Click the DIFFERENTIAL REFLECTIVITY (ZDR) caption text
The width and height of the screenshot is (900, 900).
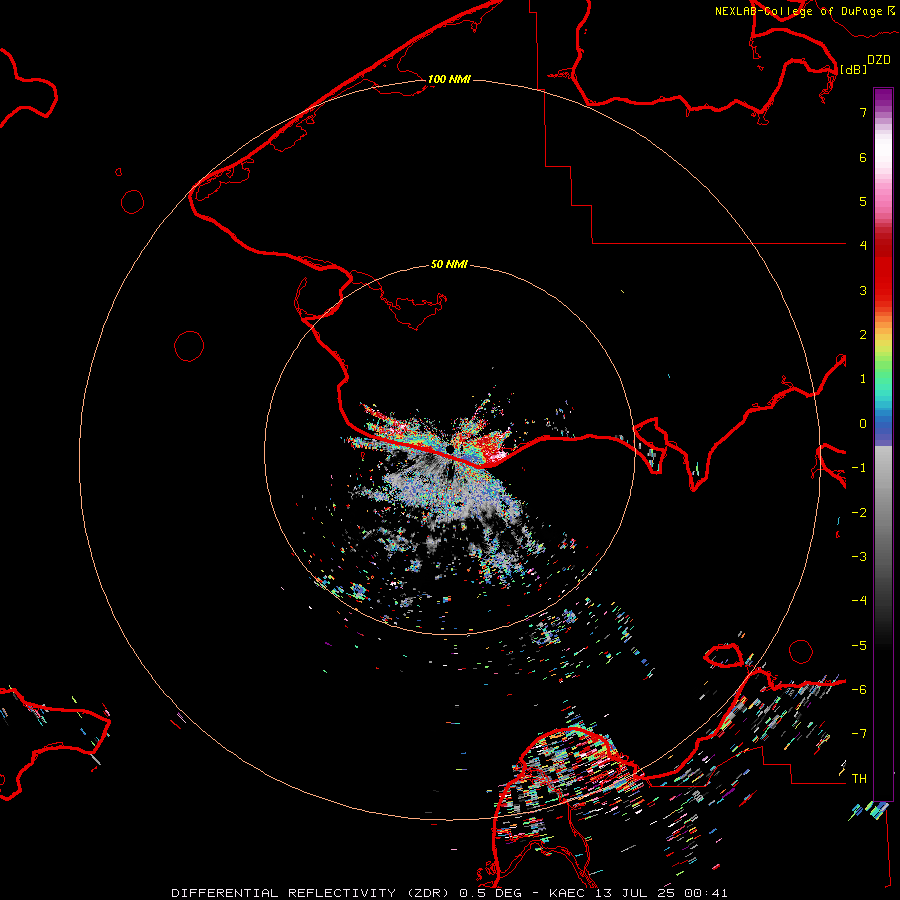311,893
